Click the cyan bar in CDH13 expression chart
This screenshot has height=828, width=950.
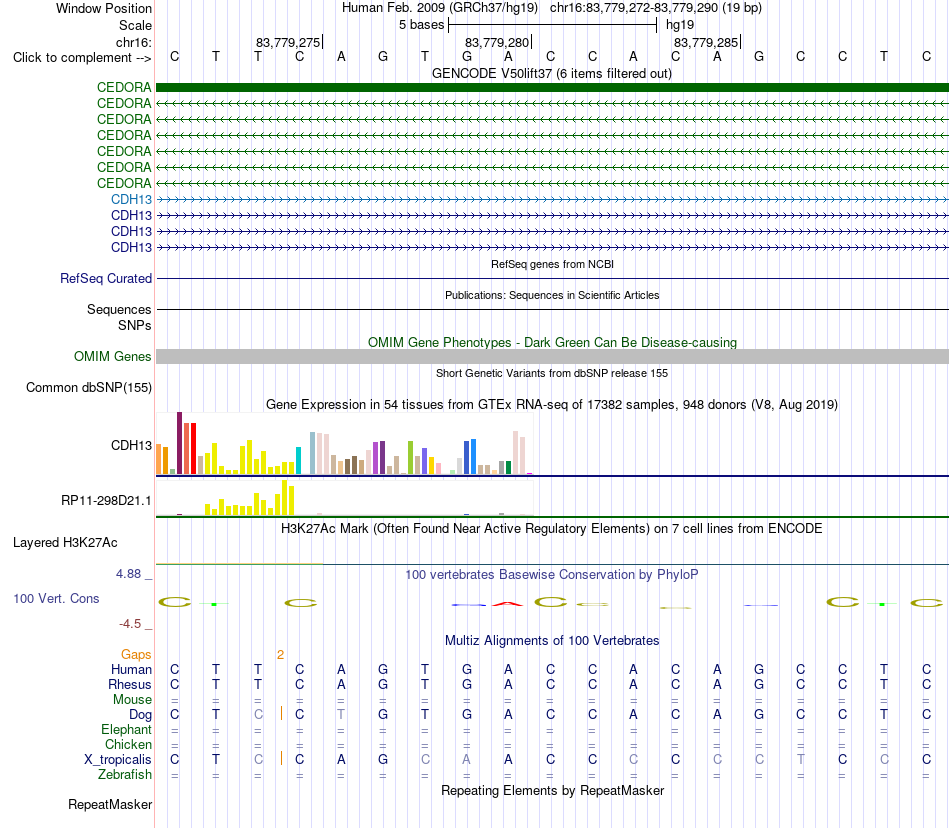pos(298,460)
